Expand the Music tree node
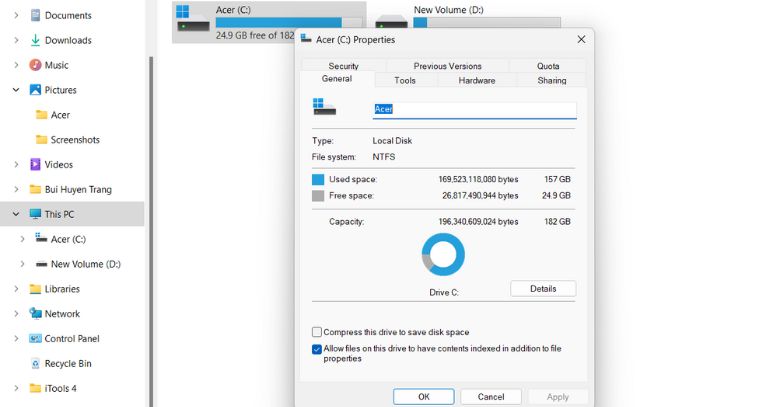The height and width of the screenshot is (407, 780). (16, 65)
